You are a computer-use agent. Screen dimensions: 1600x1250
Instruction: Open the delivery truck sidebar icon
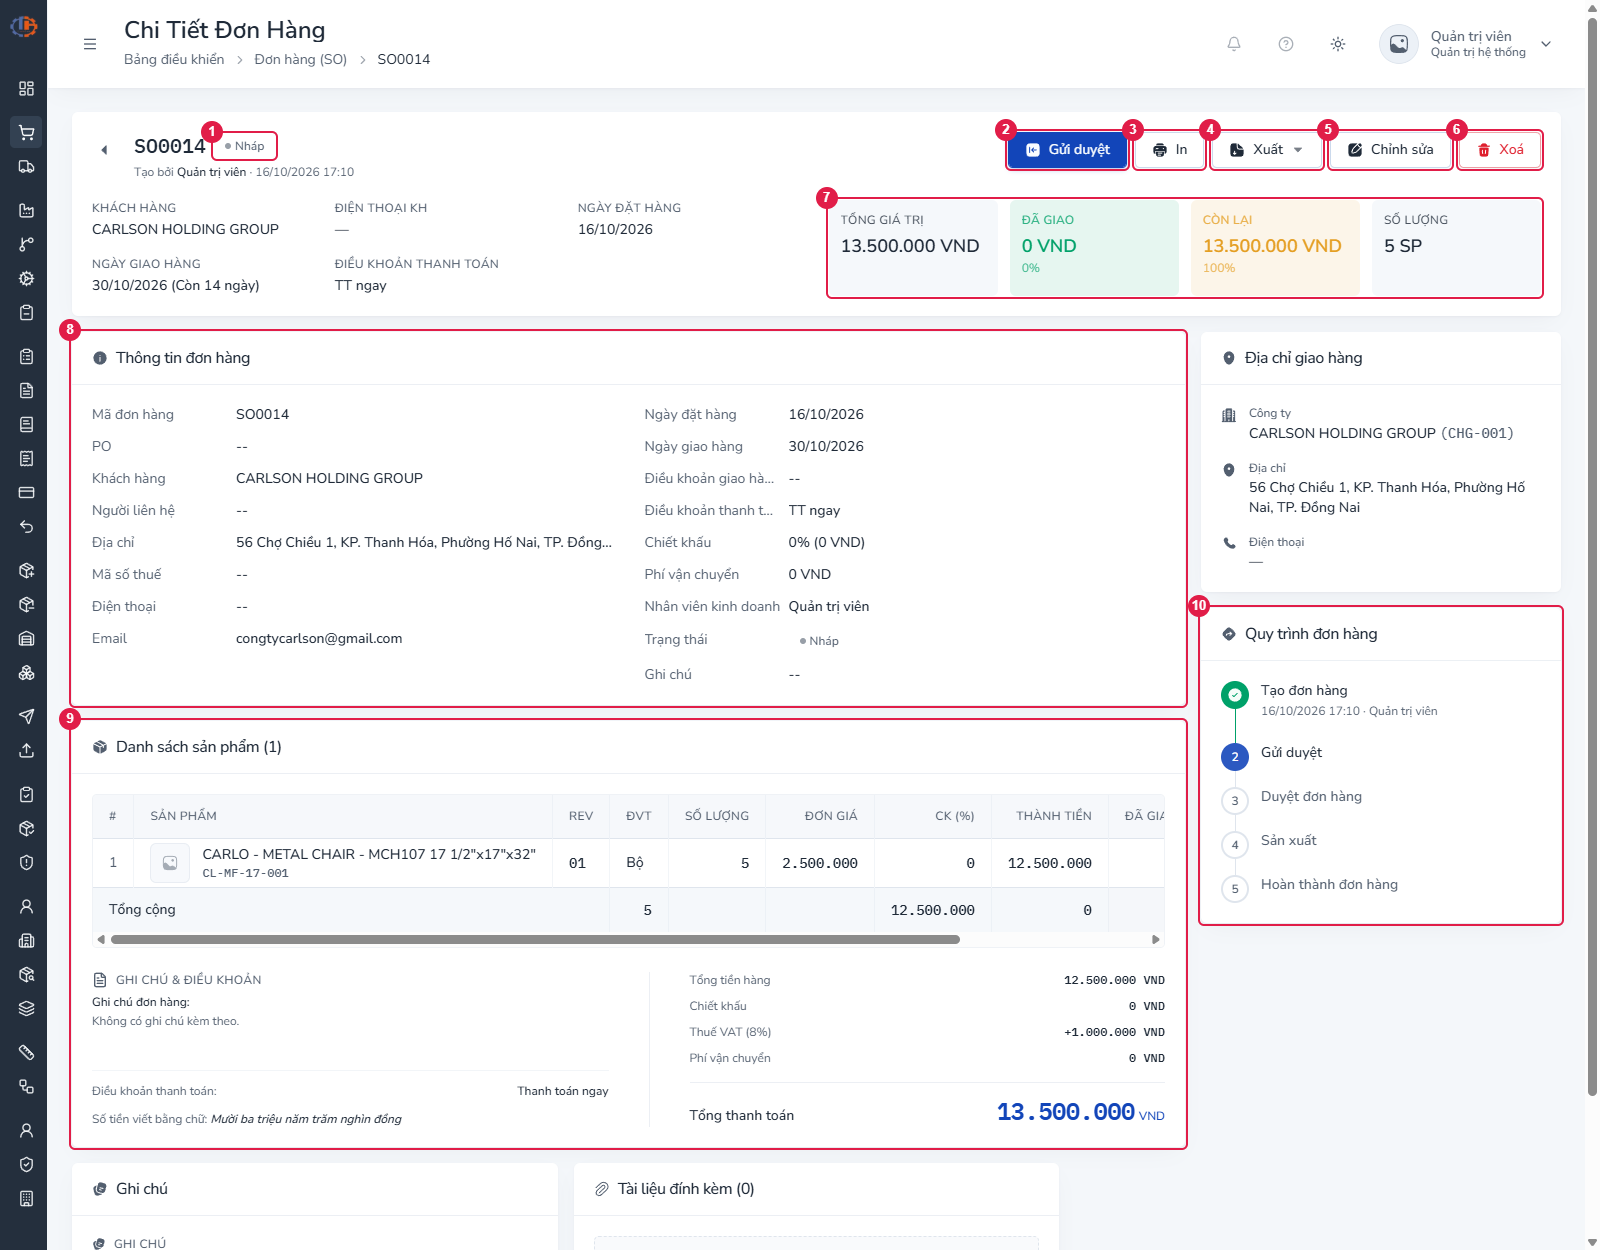coord(26,166)
